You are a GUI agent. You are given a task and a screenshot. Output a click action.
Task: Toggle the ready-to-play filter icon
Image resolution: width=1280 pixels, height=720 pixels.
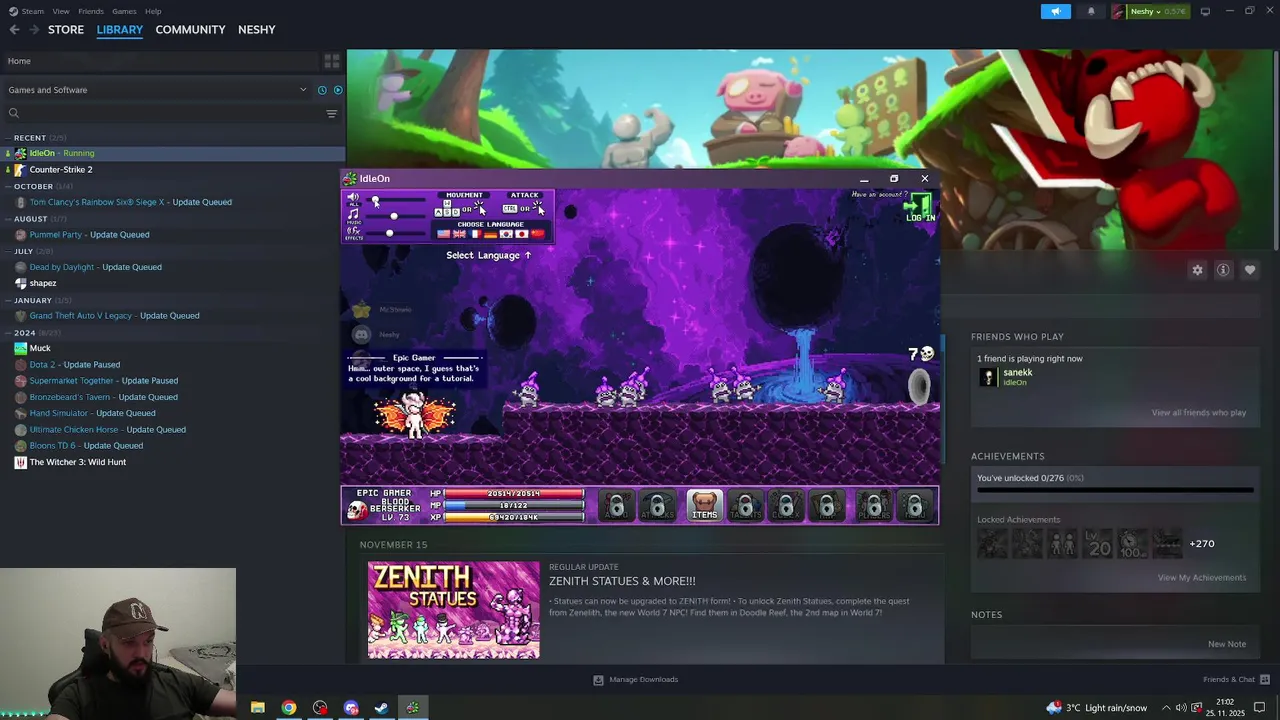tap(338, 90)
